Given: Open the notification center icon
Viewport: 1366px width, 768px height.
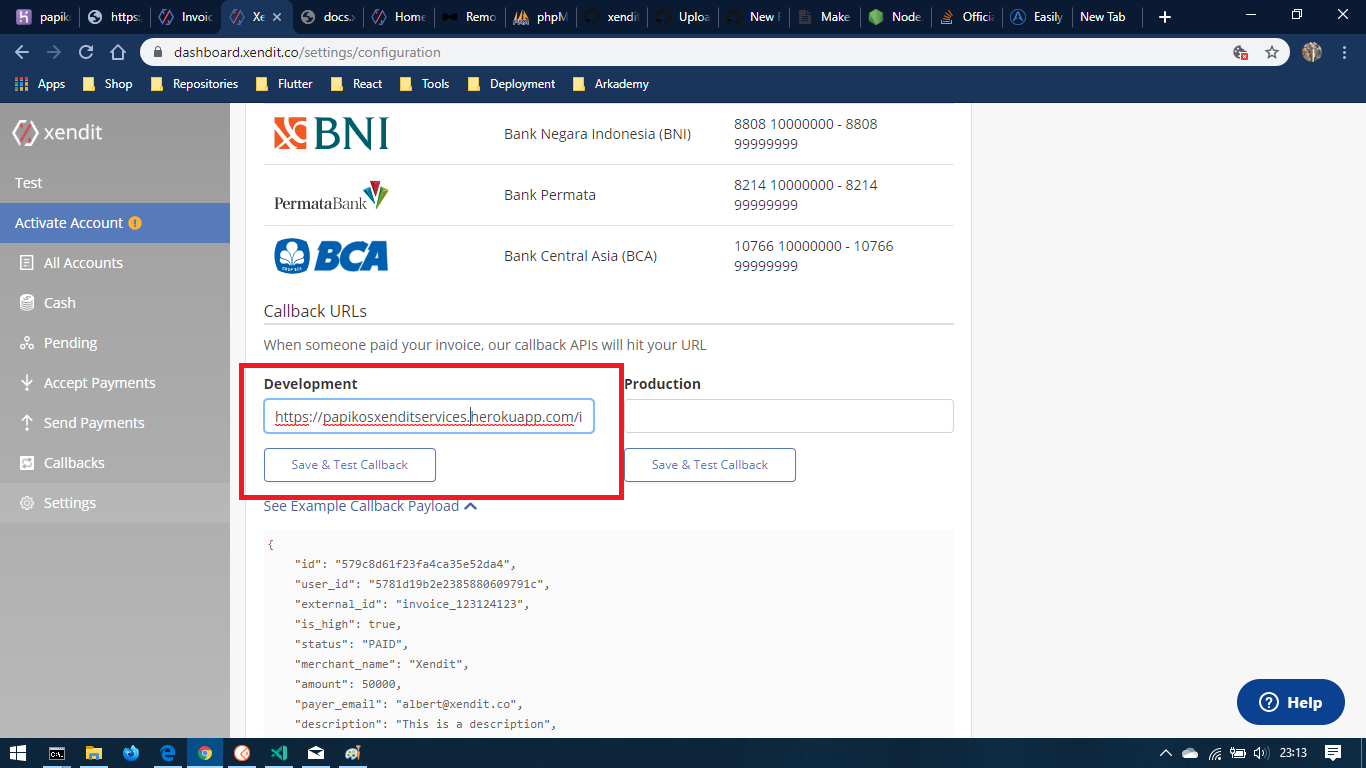Looking at the screenshot, I should click(1333, 753).
